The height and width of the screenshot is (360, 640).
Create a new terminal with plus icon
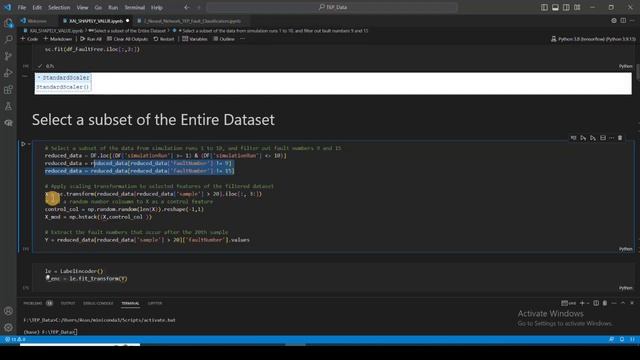pos(582,303)
